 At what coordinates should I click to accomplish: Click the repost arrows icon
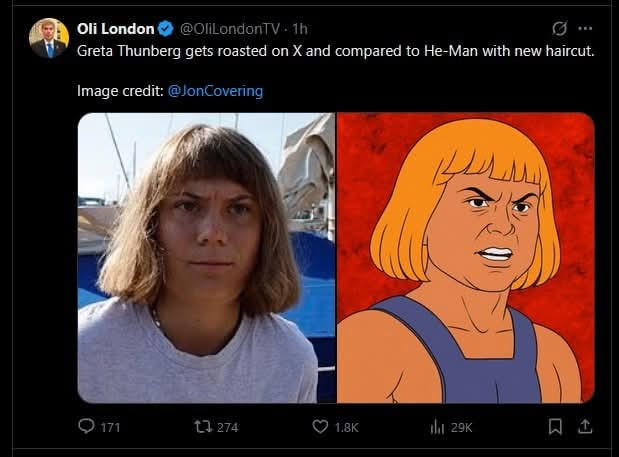pos(202,427)
